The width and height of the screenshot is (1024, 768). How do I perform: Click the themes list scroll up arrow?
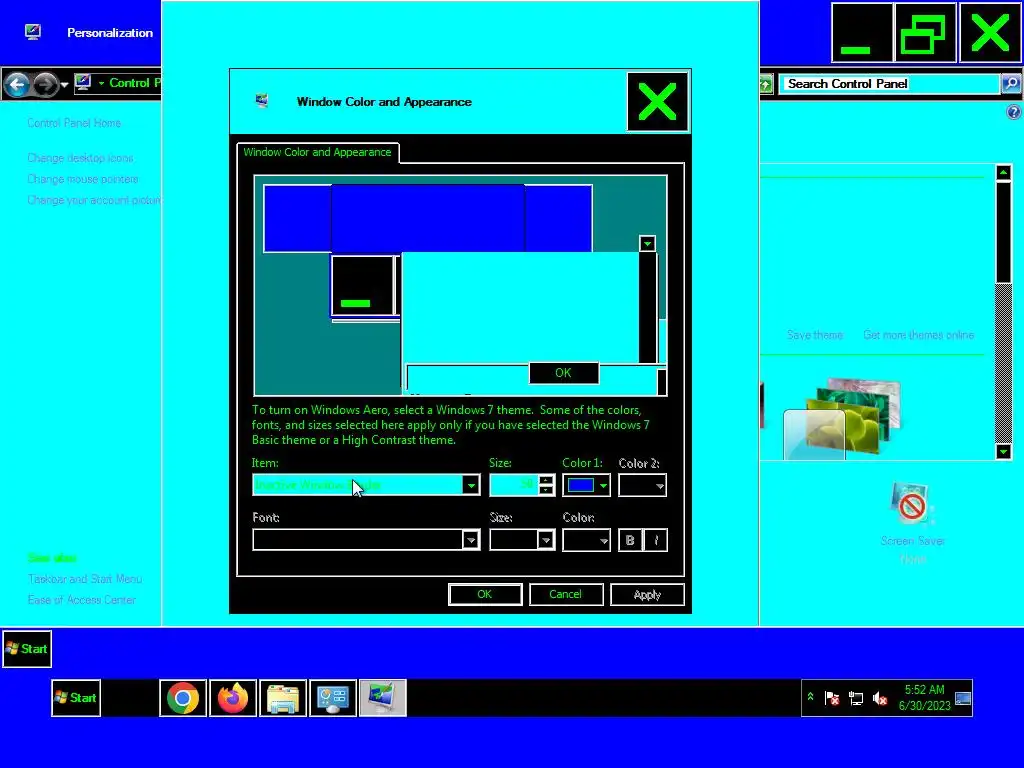(x=1004, y=172)
